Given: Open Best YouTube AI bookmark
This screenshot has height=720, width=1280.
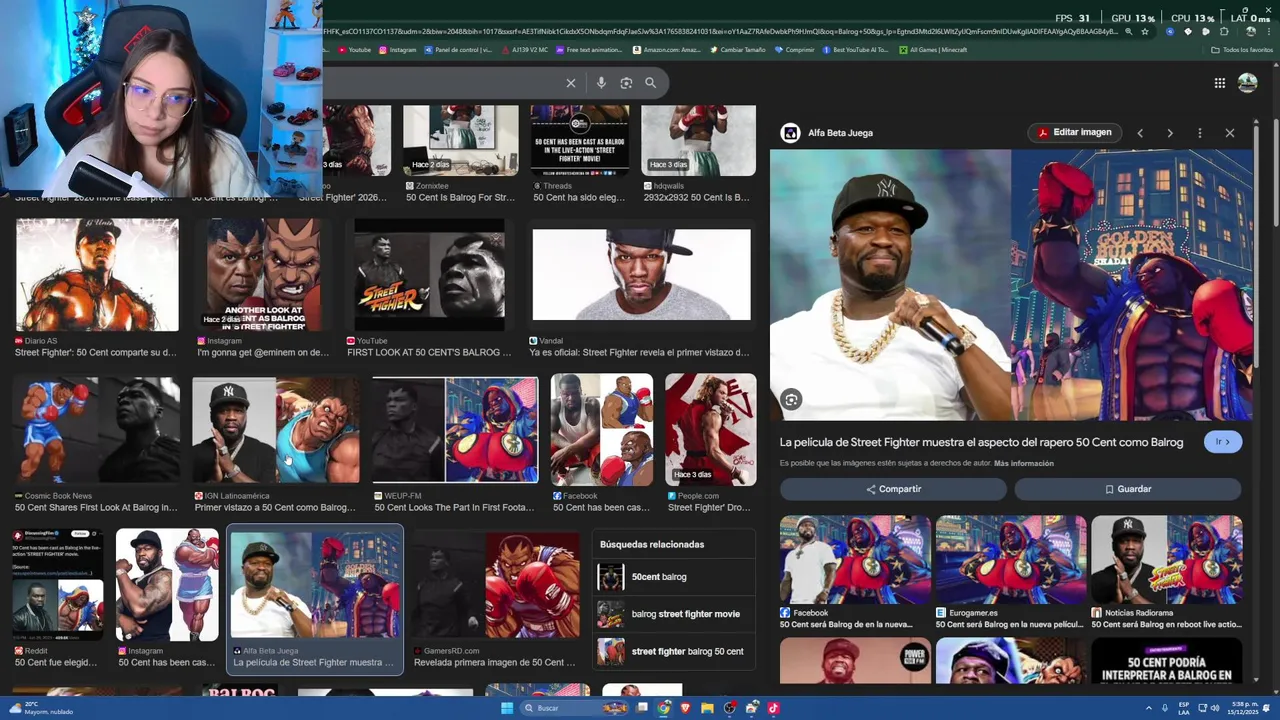Looking at the screenshot, I should 855,50.
